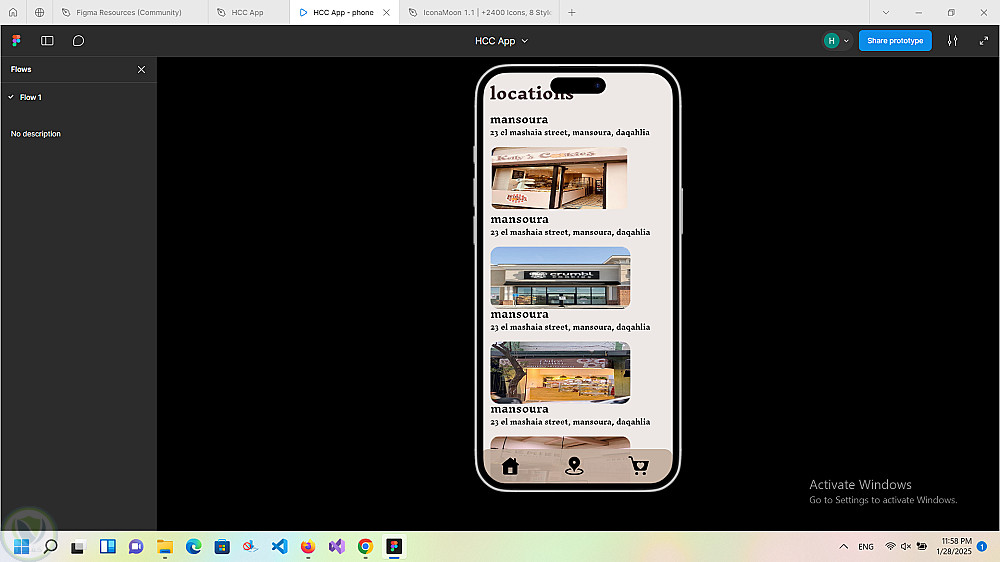Click the ENG language indicator
The image size is (1000, 562).
click(x=866, y=547)
